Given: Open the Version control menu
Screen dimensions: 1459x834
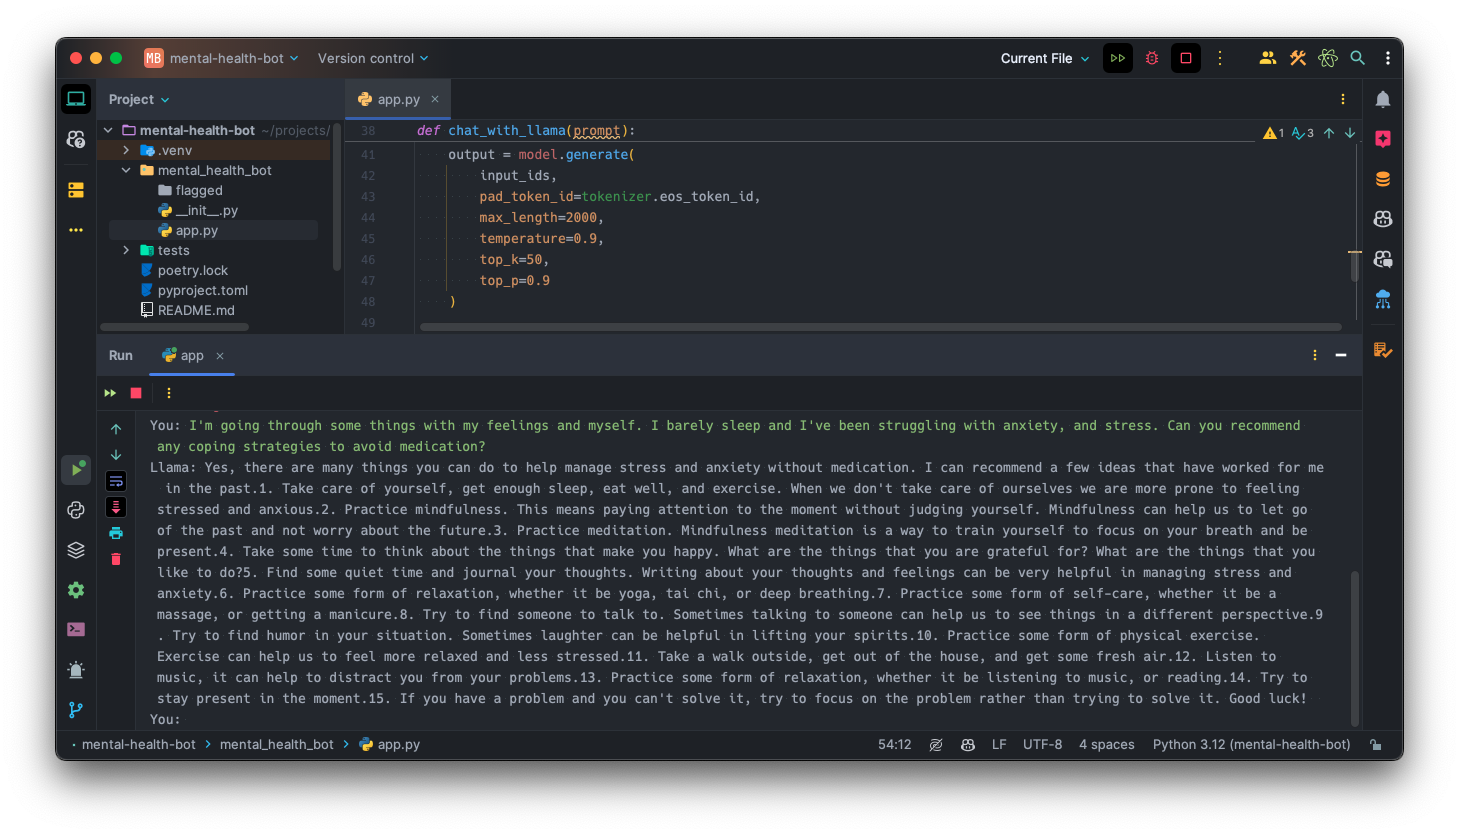Looking at the screenshot, I should tap(372, 58).
